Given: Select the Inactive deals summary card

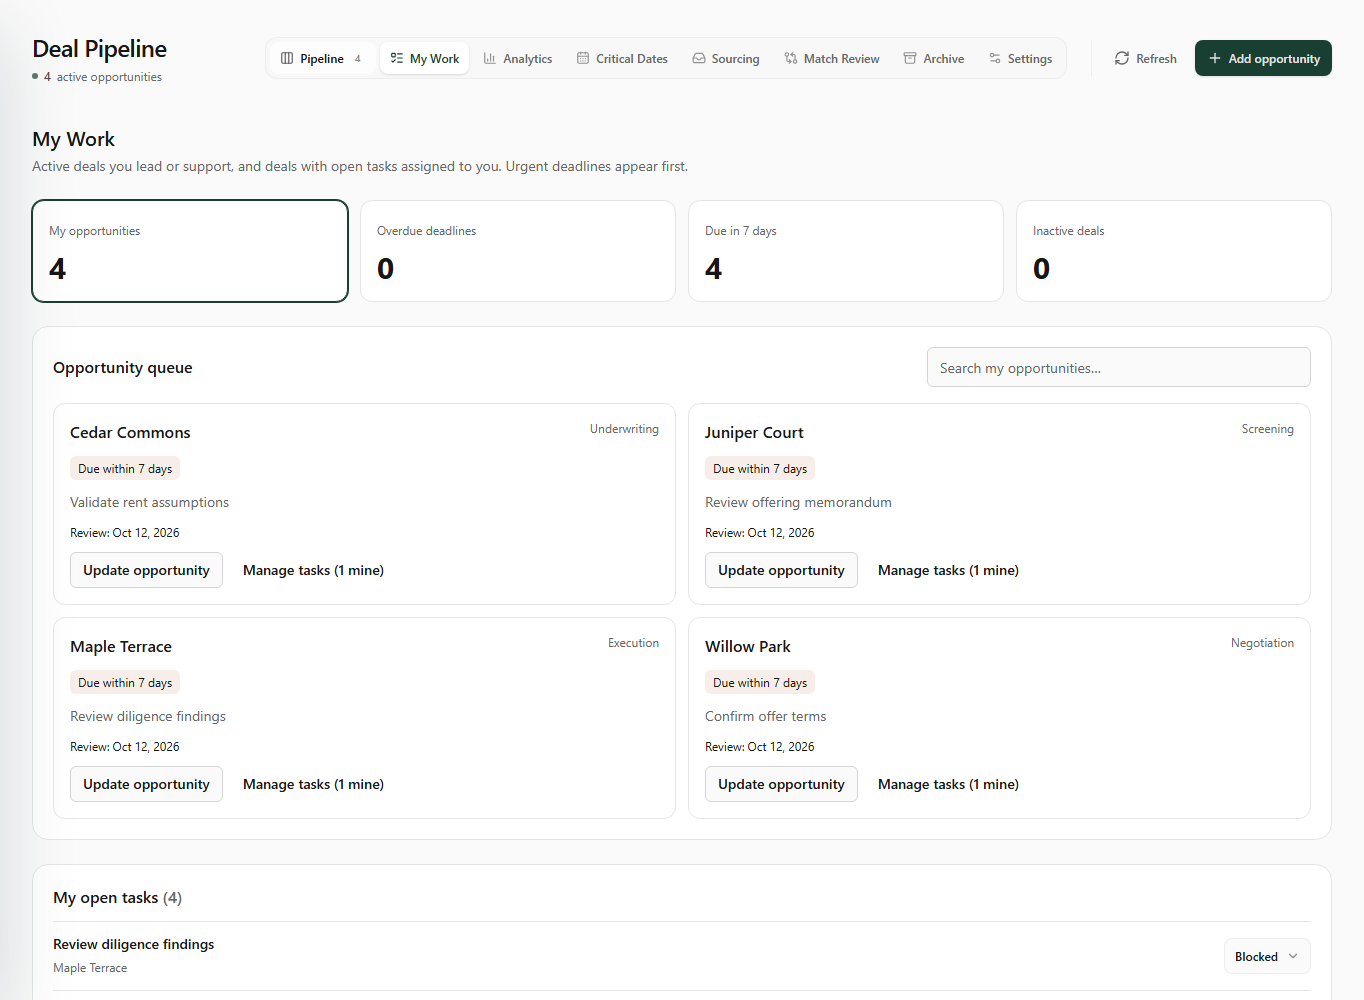Looking at the screenshot, I should tap(1174, 251).
